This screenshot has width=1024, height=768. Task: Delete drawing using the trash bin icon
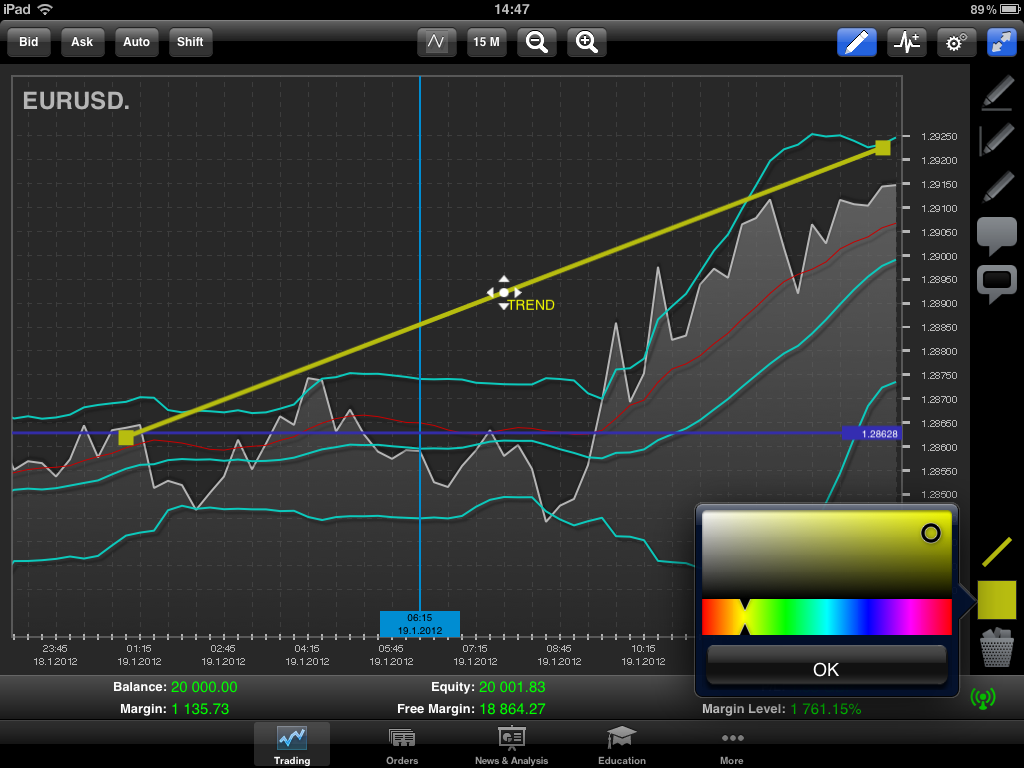[996, 648]
